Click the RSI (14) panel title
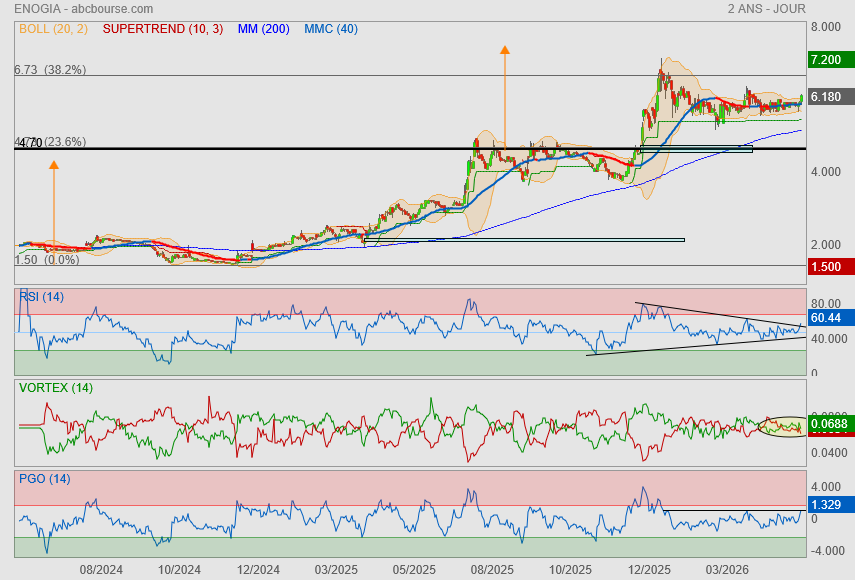Image resolution: width=855 pixels, height=580 pixels. click(41, 297)
